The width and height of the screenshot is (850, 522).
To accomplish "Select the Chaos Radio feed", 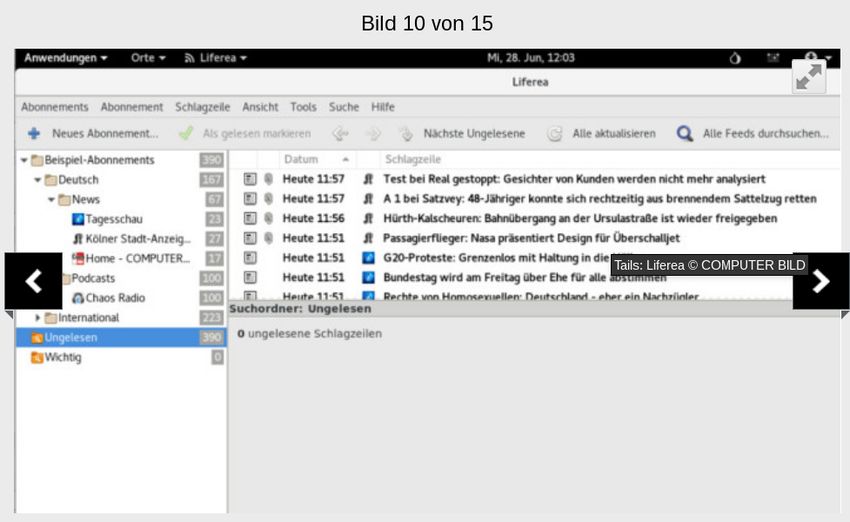I will 115,298.
